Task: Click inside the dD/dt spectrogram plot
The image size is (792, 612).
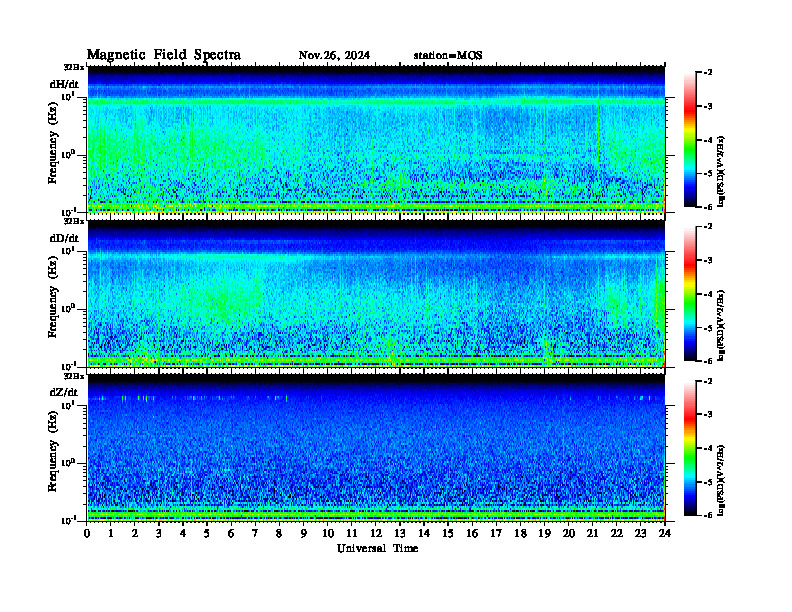Action: [376, 294]
